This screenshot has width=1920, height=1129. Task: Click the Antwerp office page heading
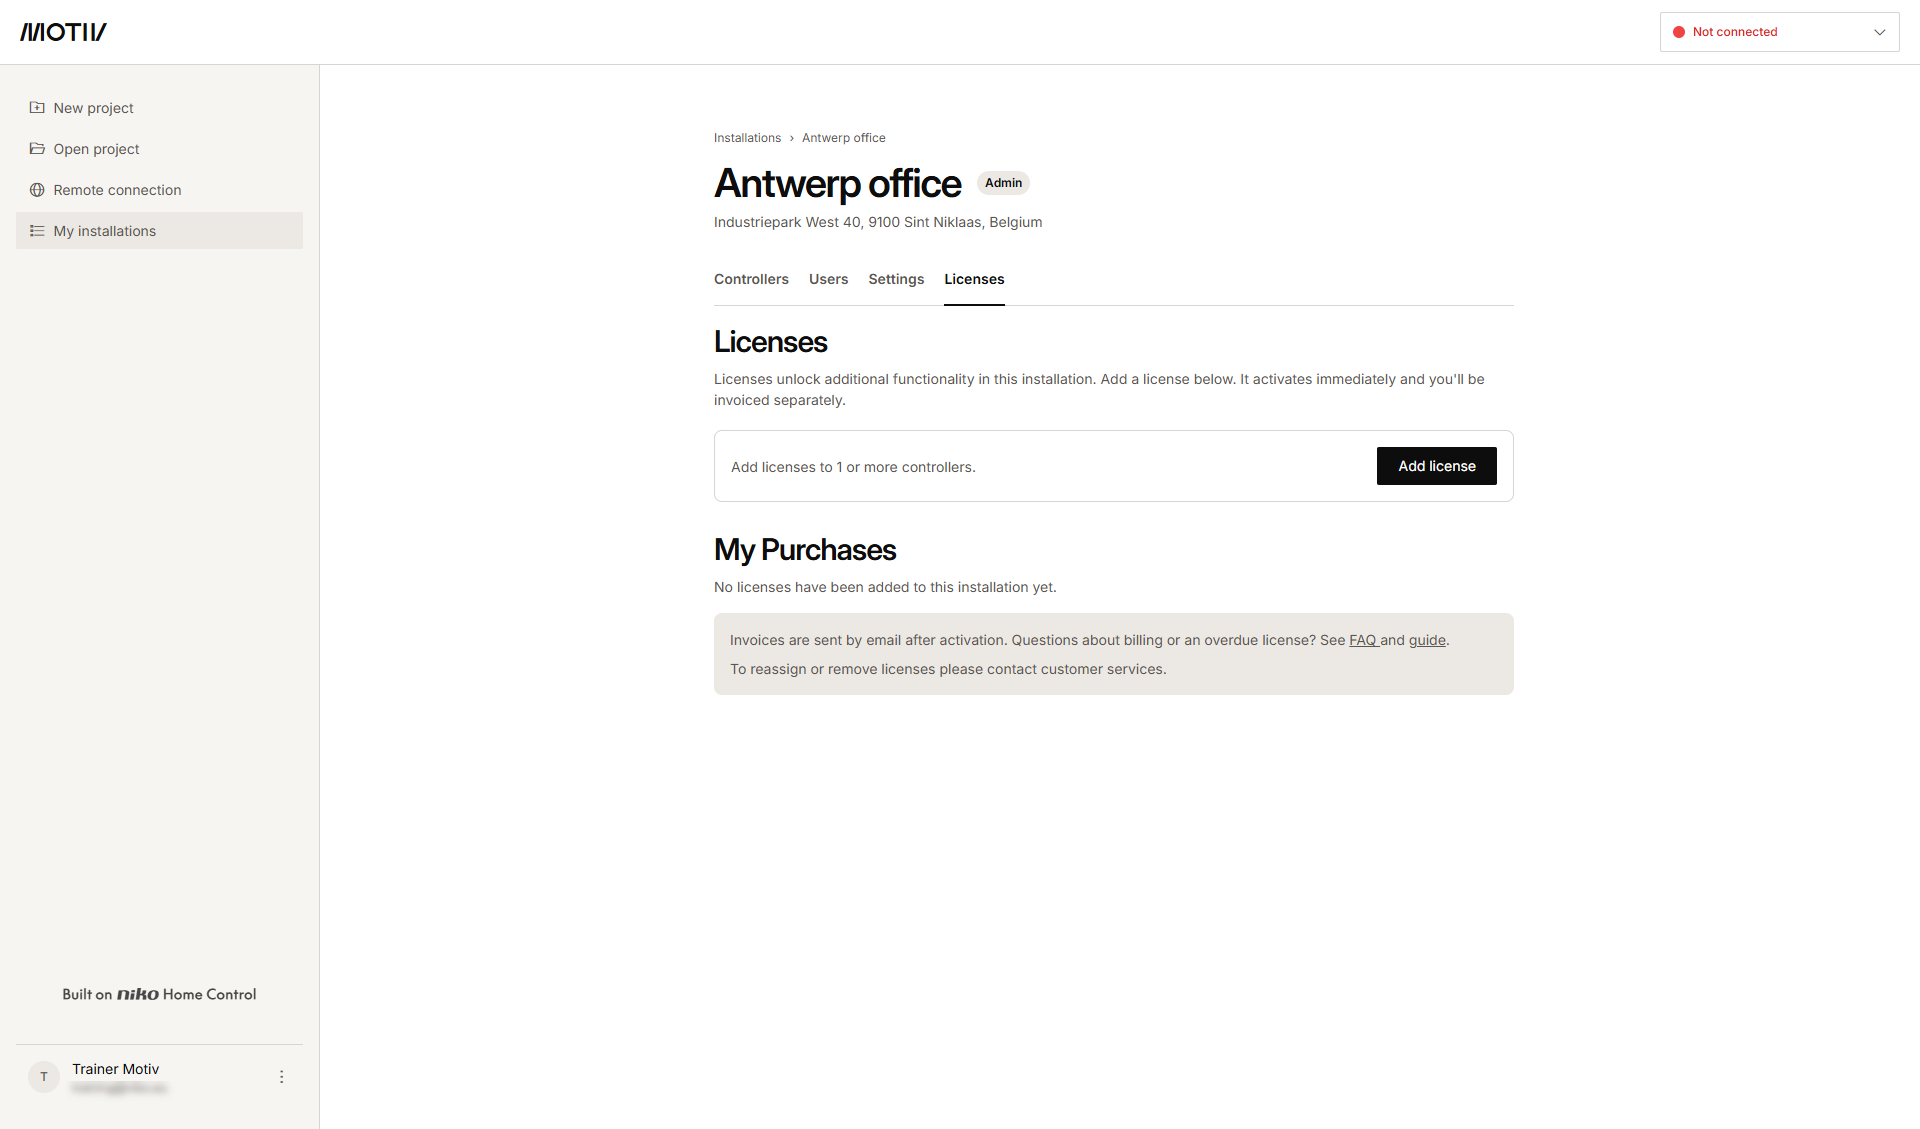pyautogui.click(x=837, y=184)
